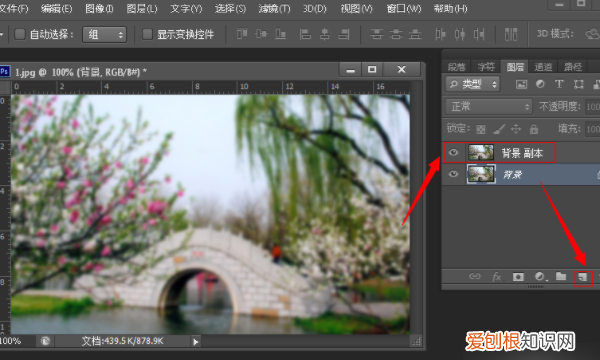Select layer name 背景 副本
The height and width of the screenshot is (360, 600).
pyautogui.click(x=522, y=153)
